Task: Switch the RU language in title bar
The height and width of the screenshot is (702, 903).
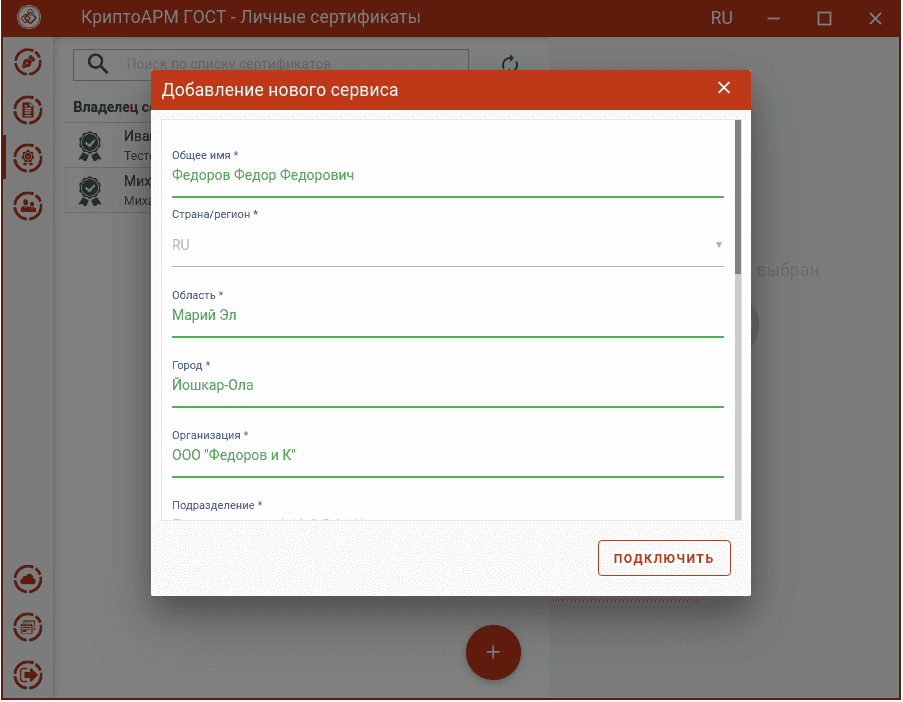Action: 721,18
